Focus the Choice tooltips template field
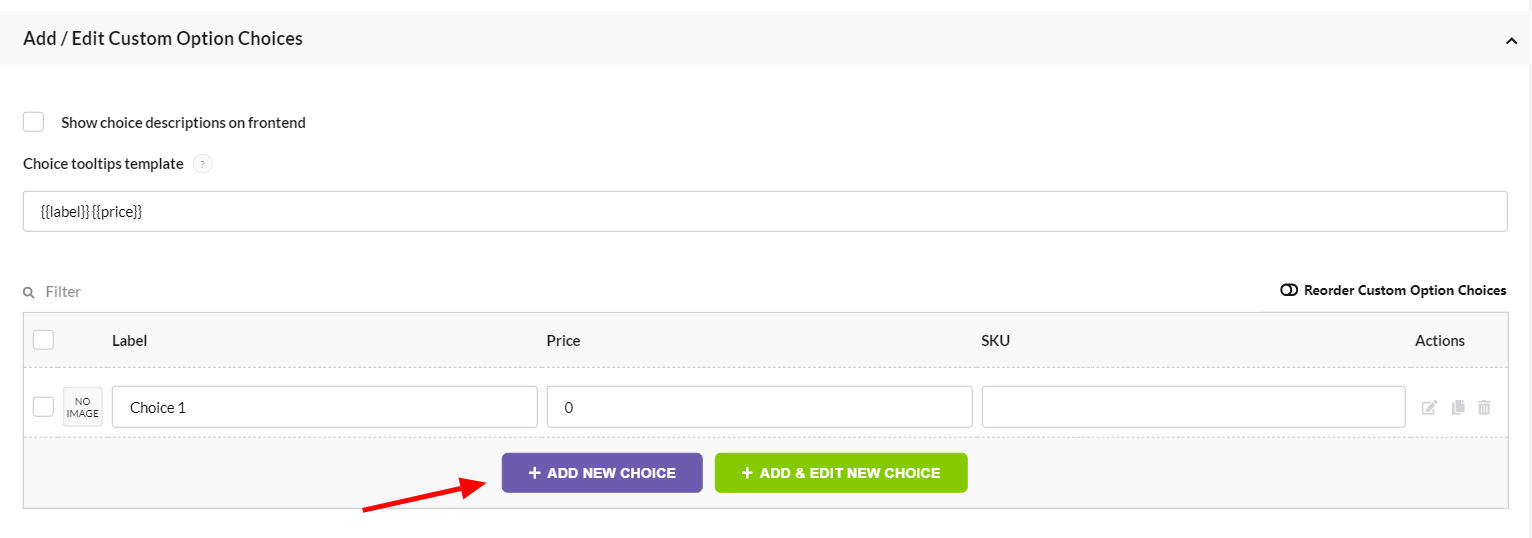1532x538 pixels. [765, 212]
